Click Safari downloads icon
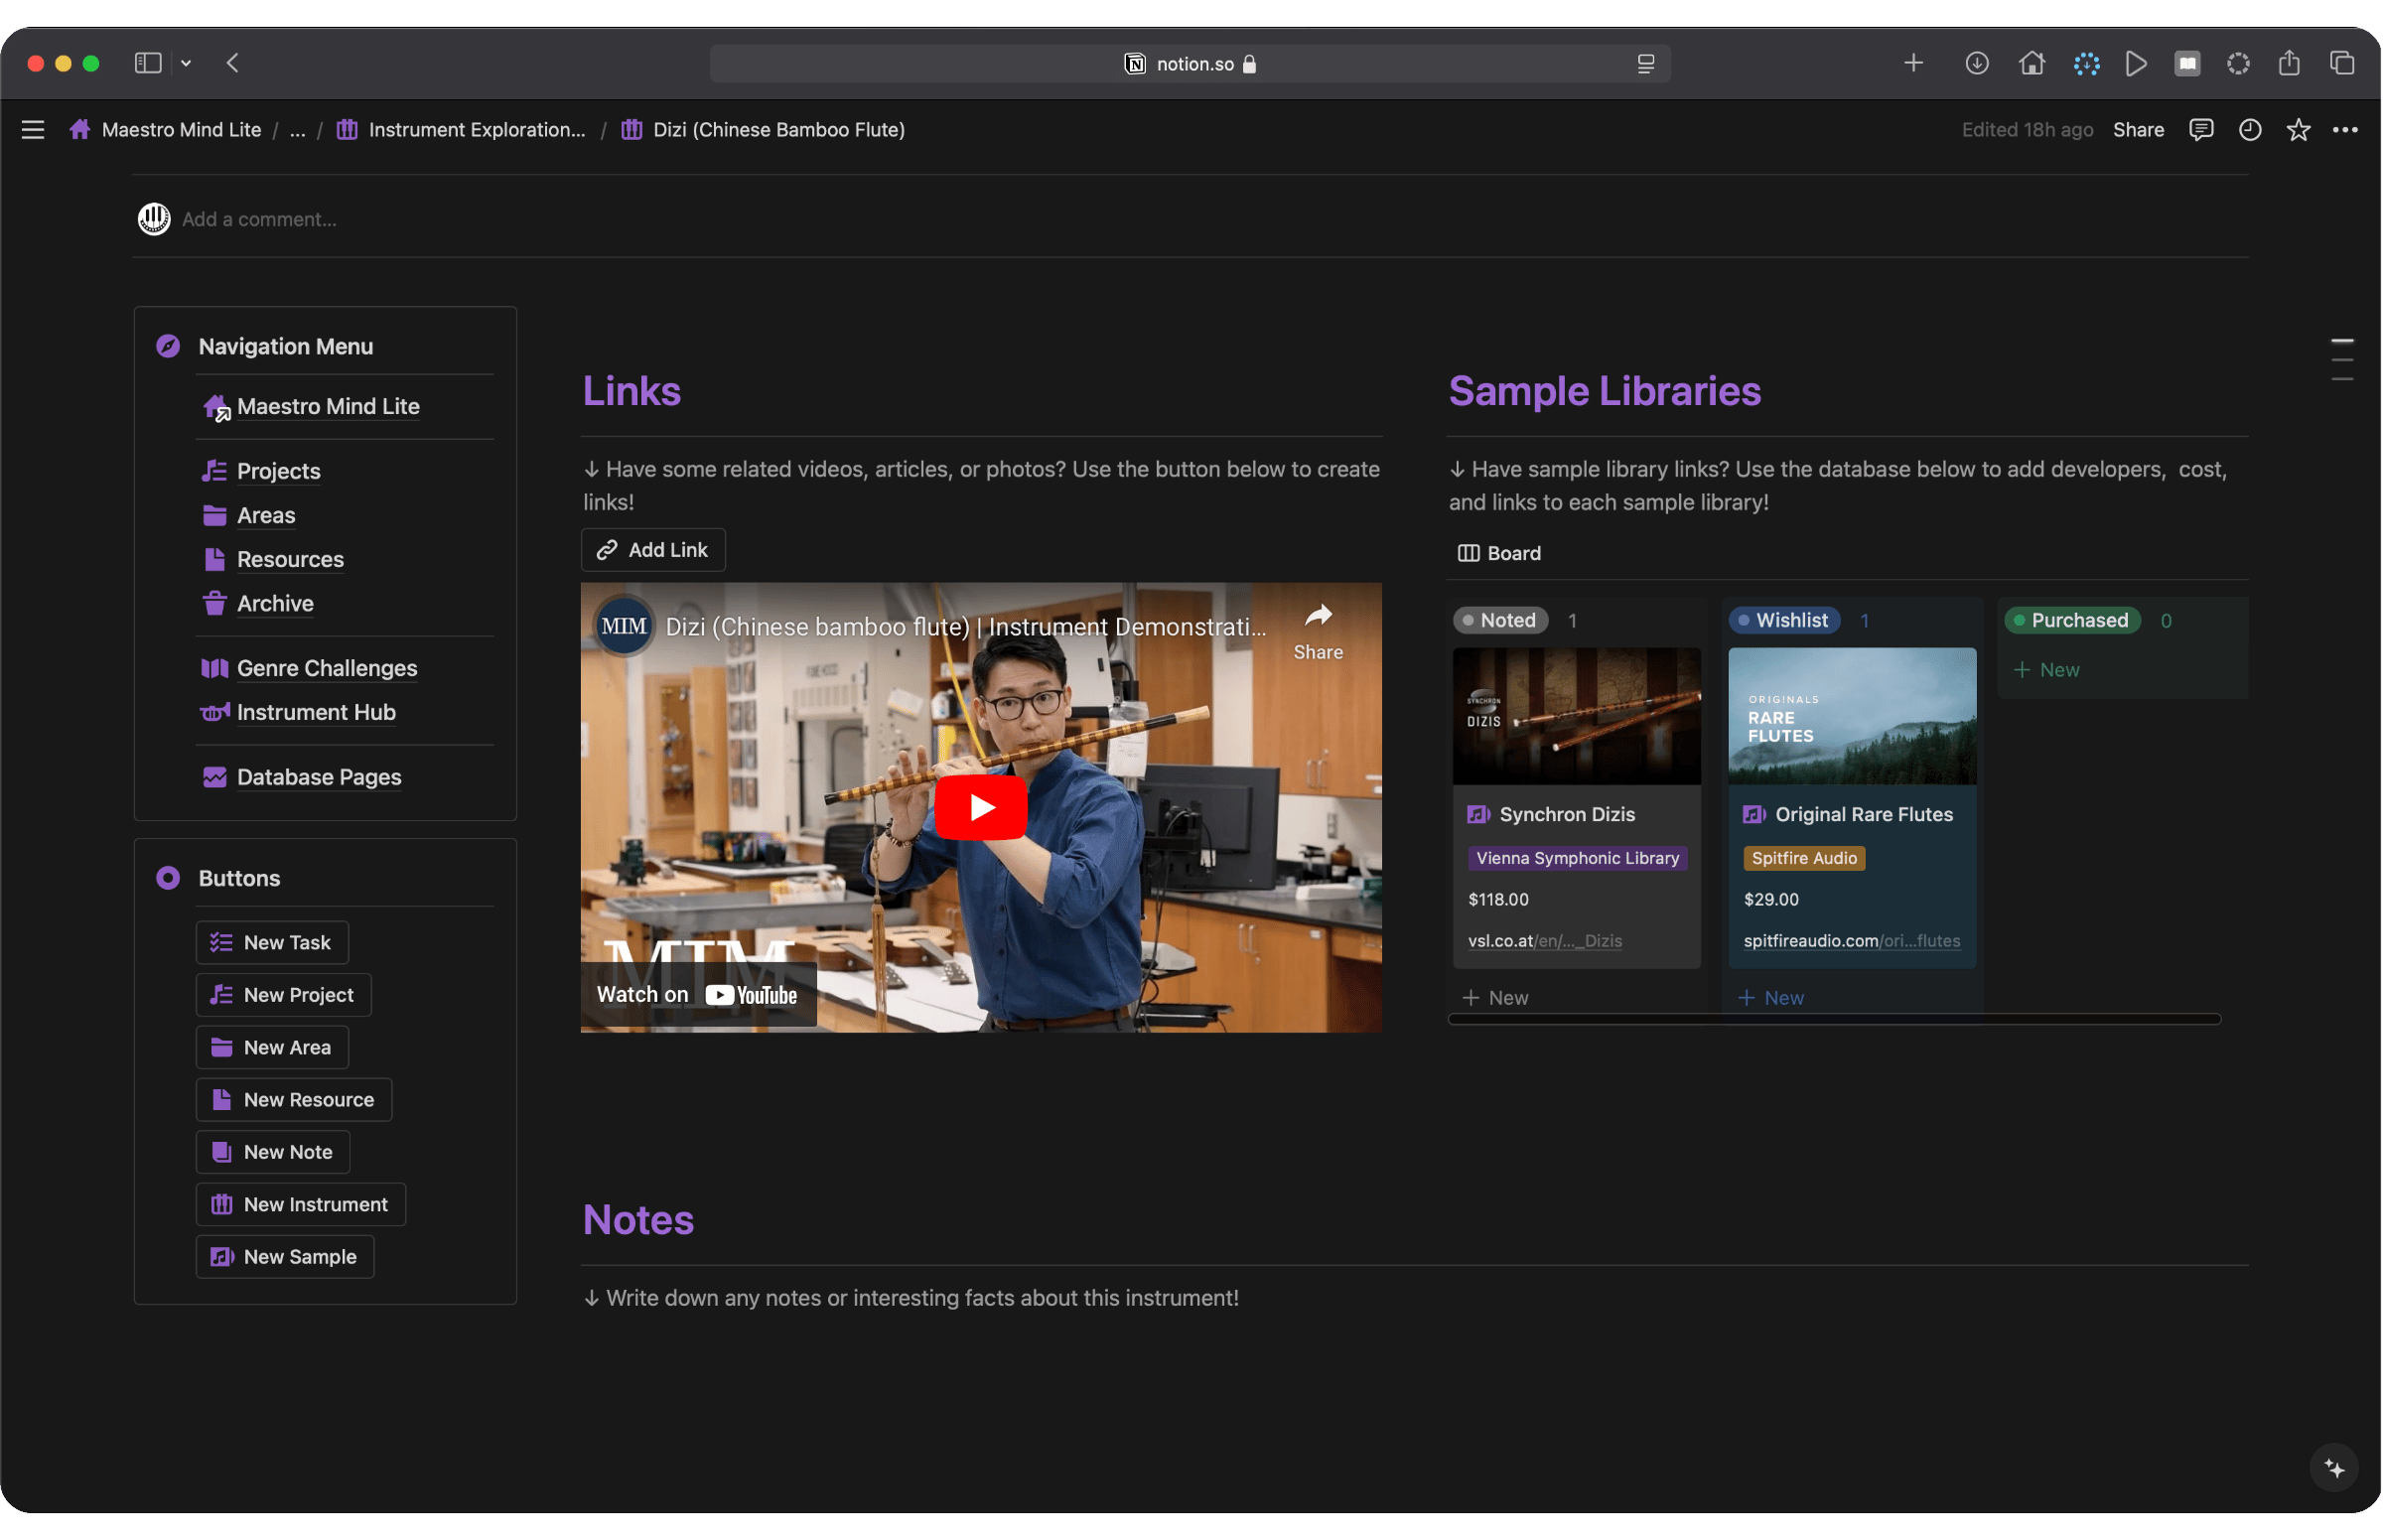This screenshot has height=1540, width=2383. 1976,64
